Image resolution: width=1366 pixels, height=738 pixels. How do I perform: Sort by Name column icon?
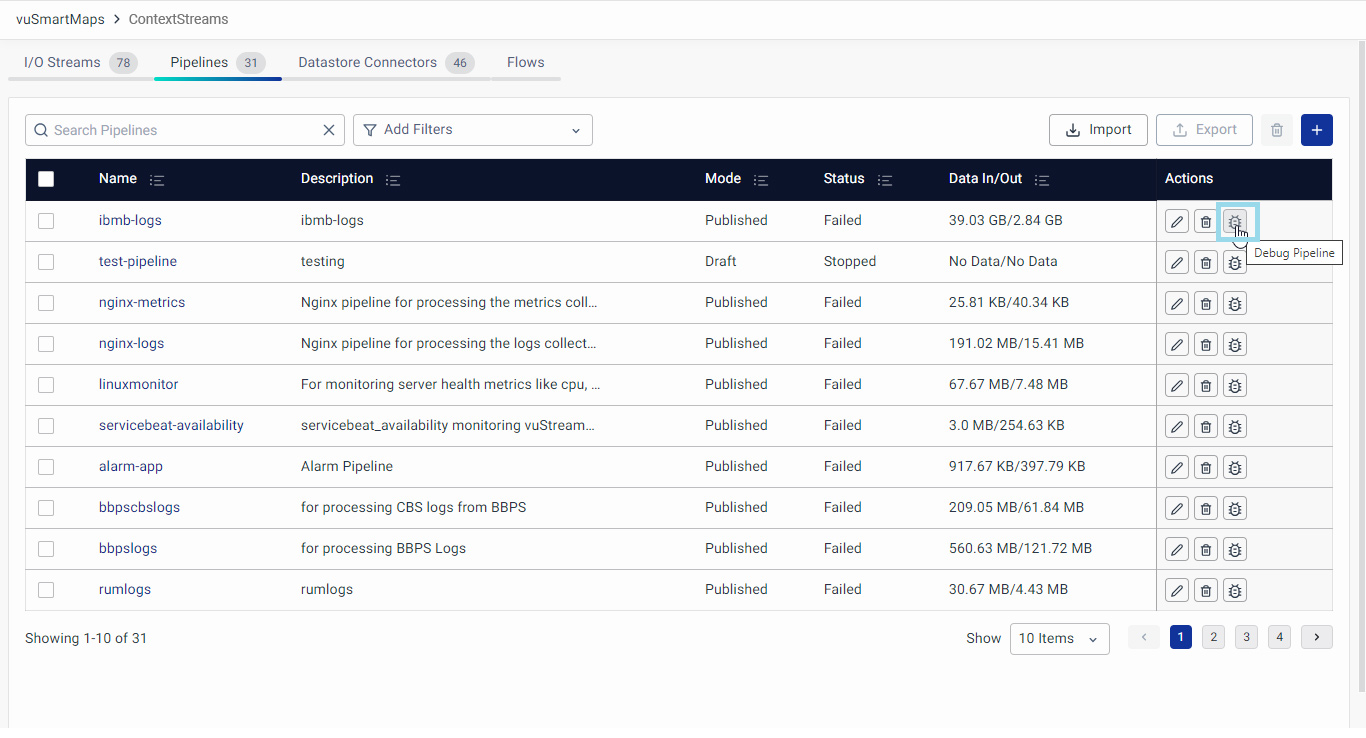(157, 180)
